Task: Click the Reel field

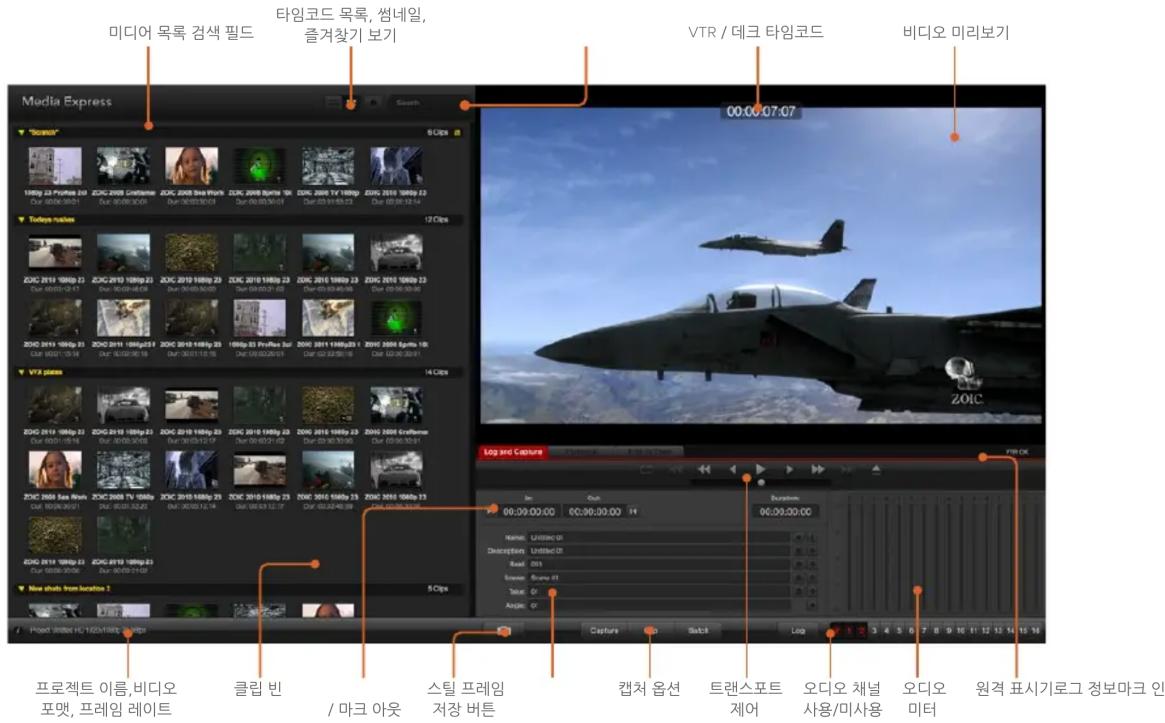Action: pyautogui.click(x=658, y=564)
